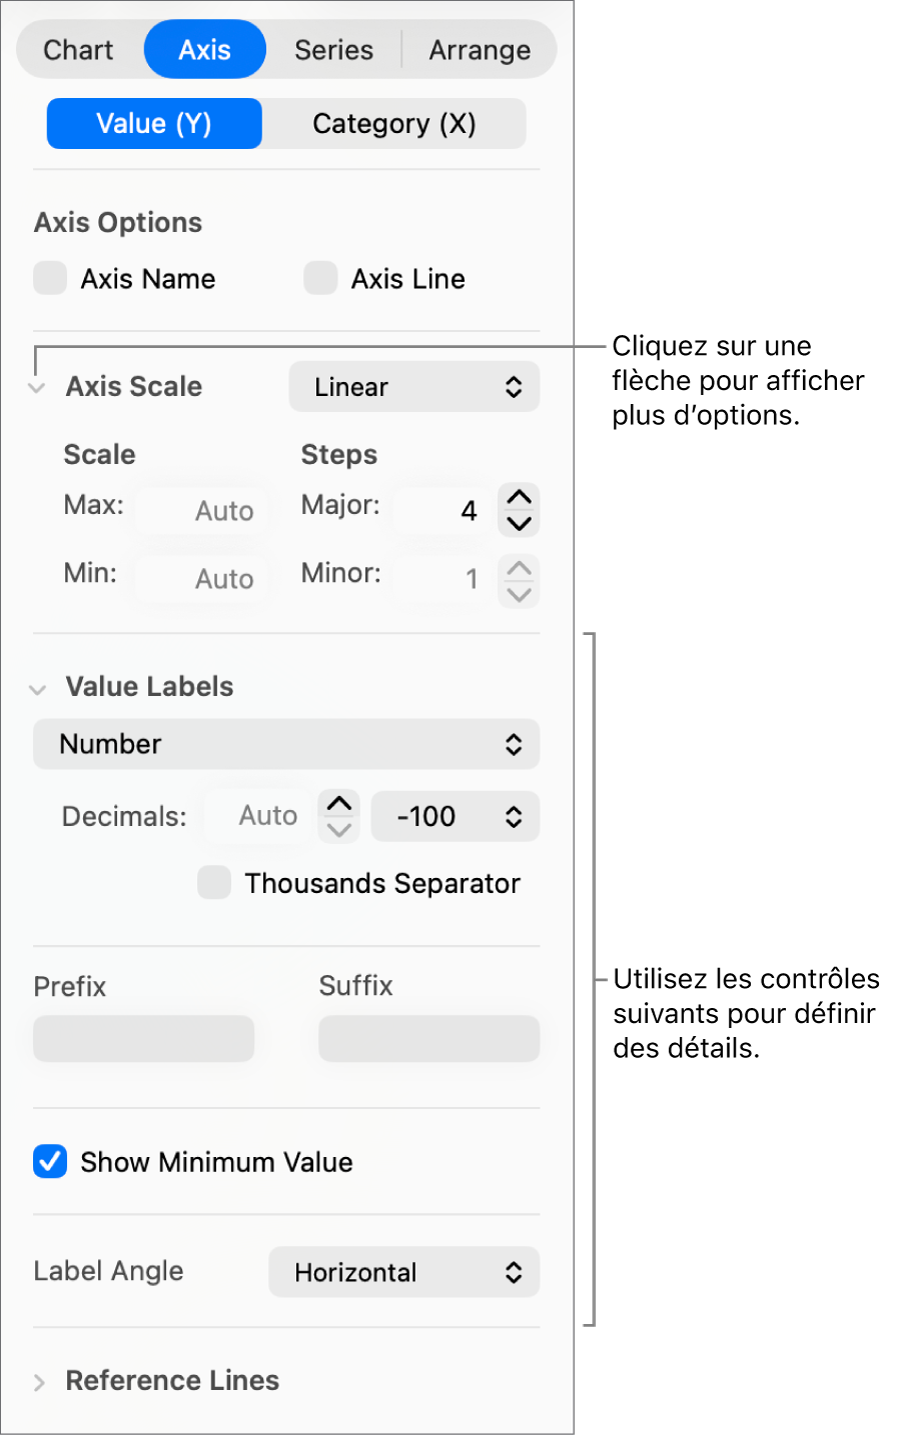This screenshot has width=902, height=1436.
Task: Decrease the Decimals value with the stepper
Action: coord(338,828)
